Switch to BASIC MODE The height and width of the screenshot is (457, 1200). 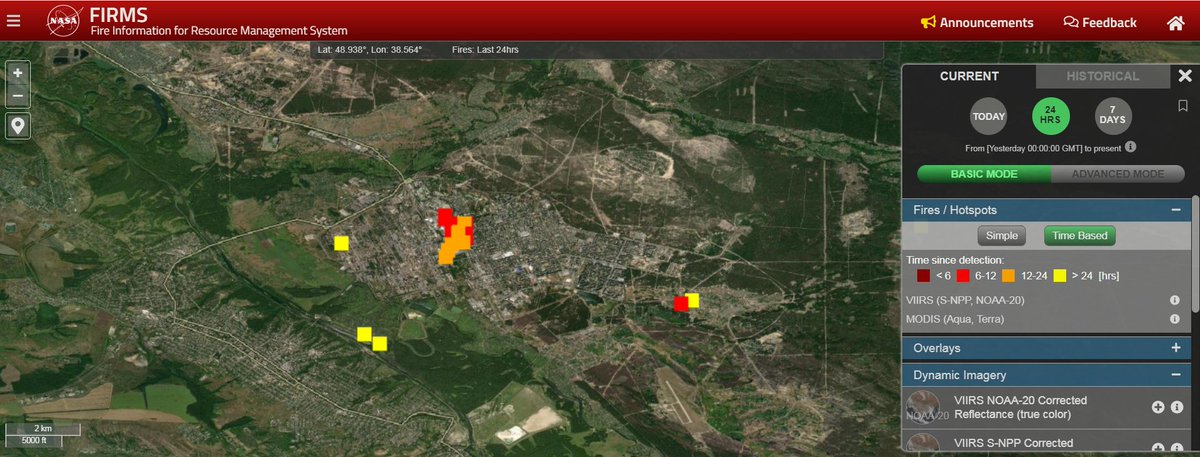[984, 174]
